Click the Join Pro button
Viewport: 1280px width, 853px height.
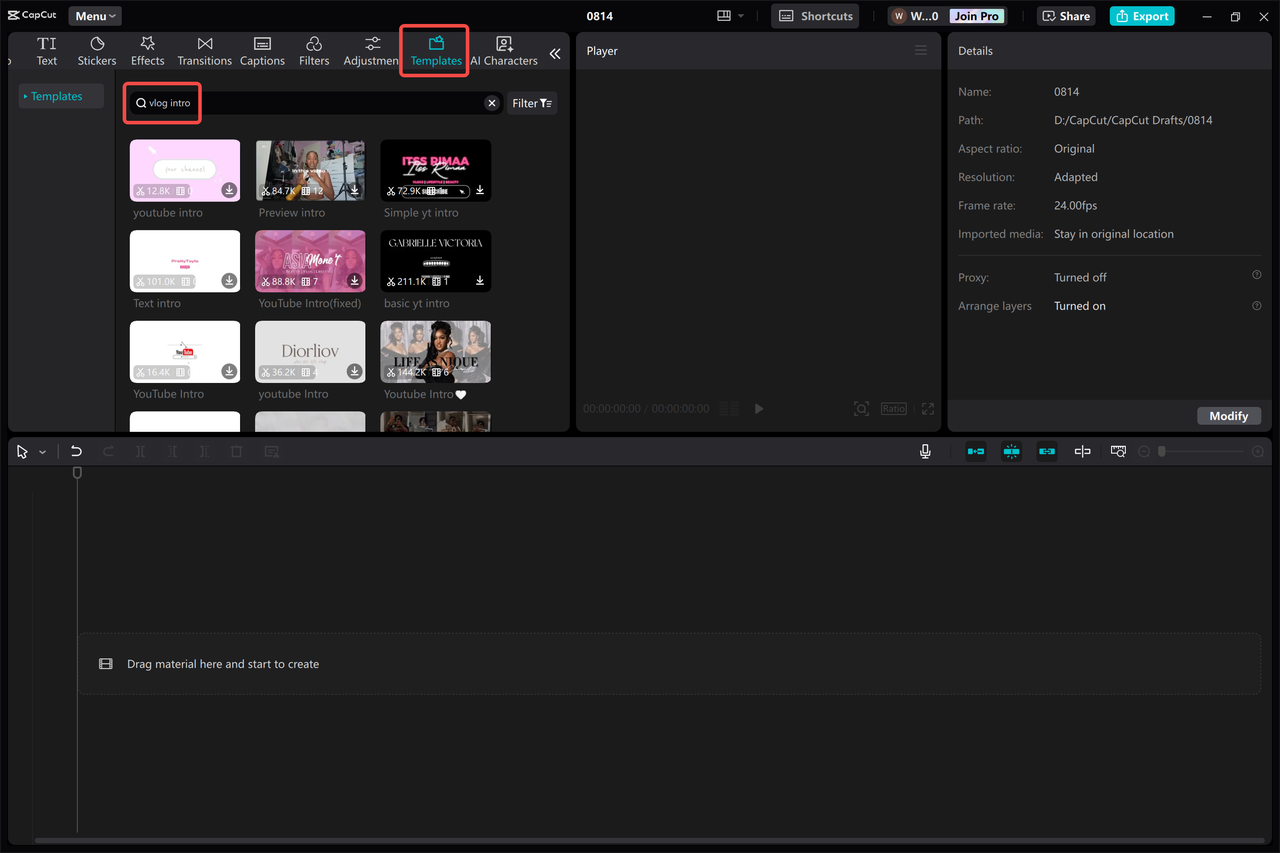(977, 16)
